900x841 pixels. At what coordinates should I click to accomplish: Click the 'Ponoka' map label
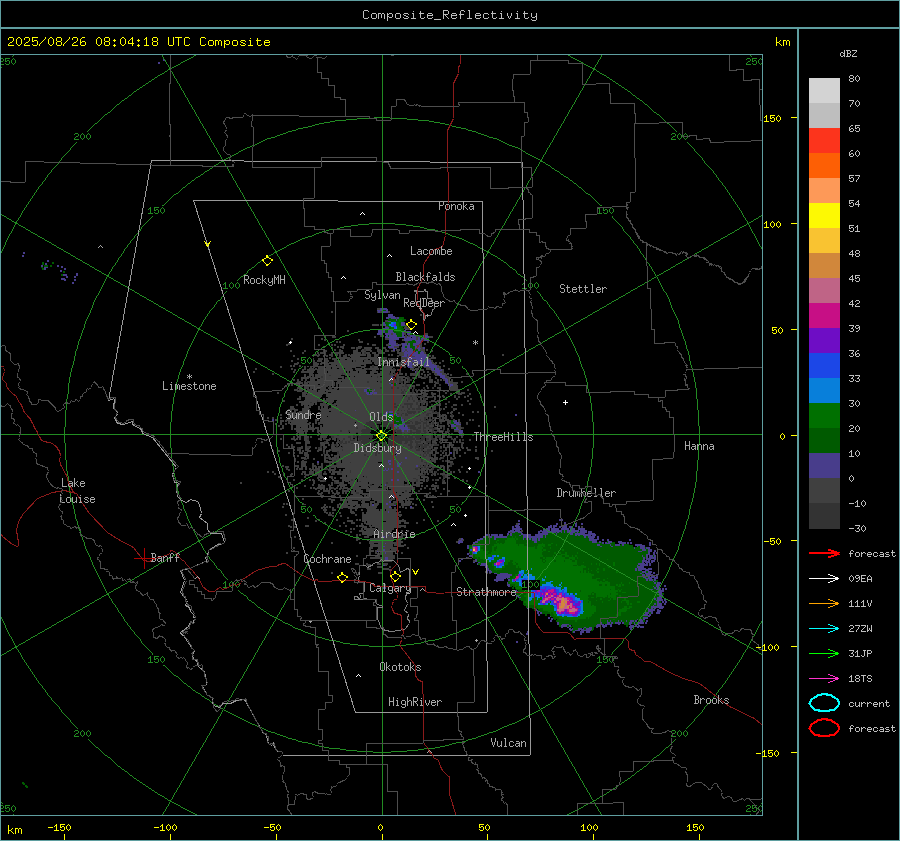pyautogui.click(x=456, y=206)
